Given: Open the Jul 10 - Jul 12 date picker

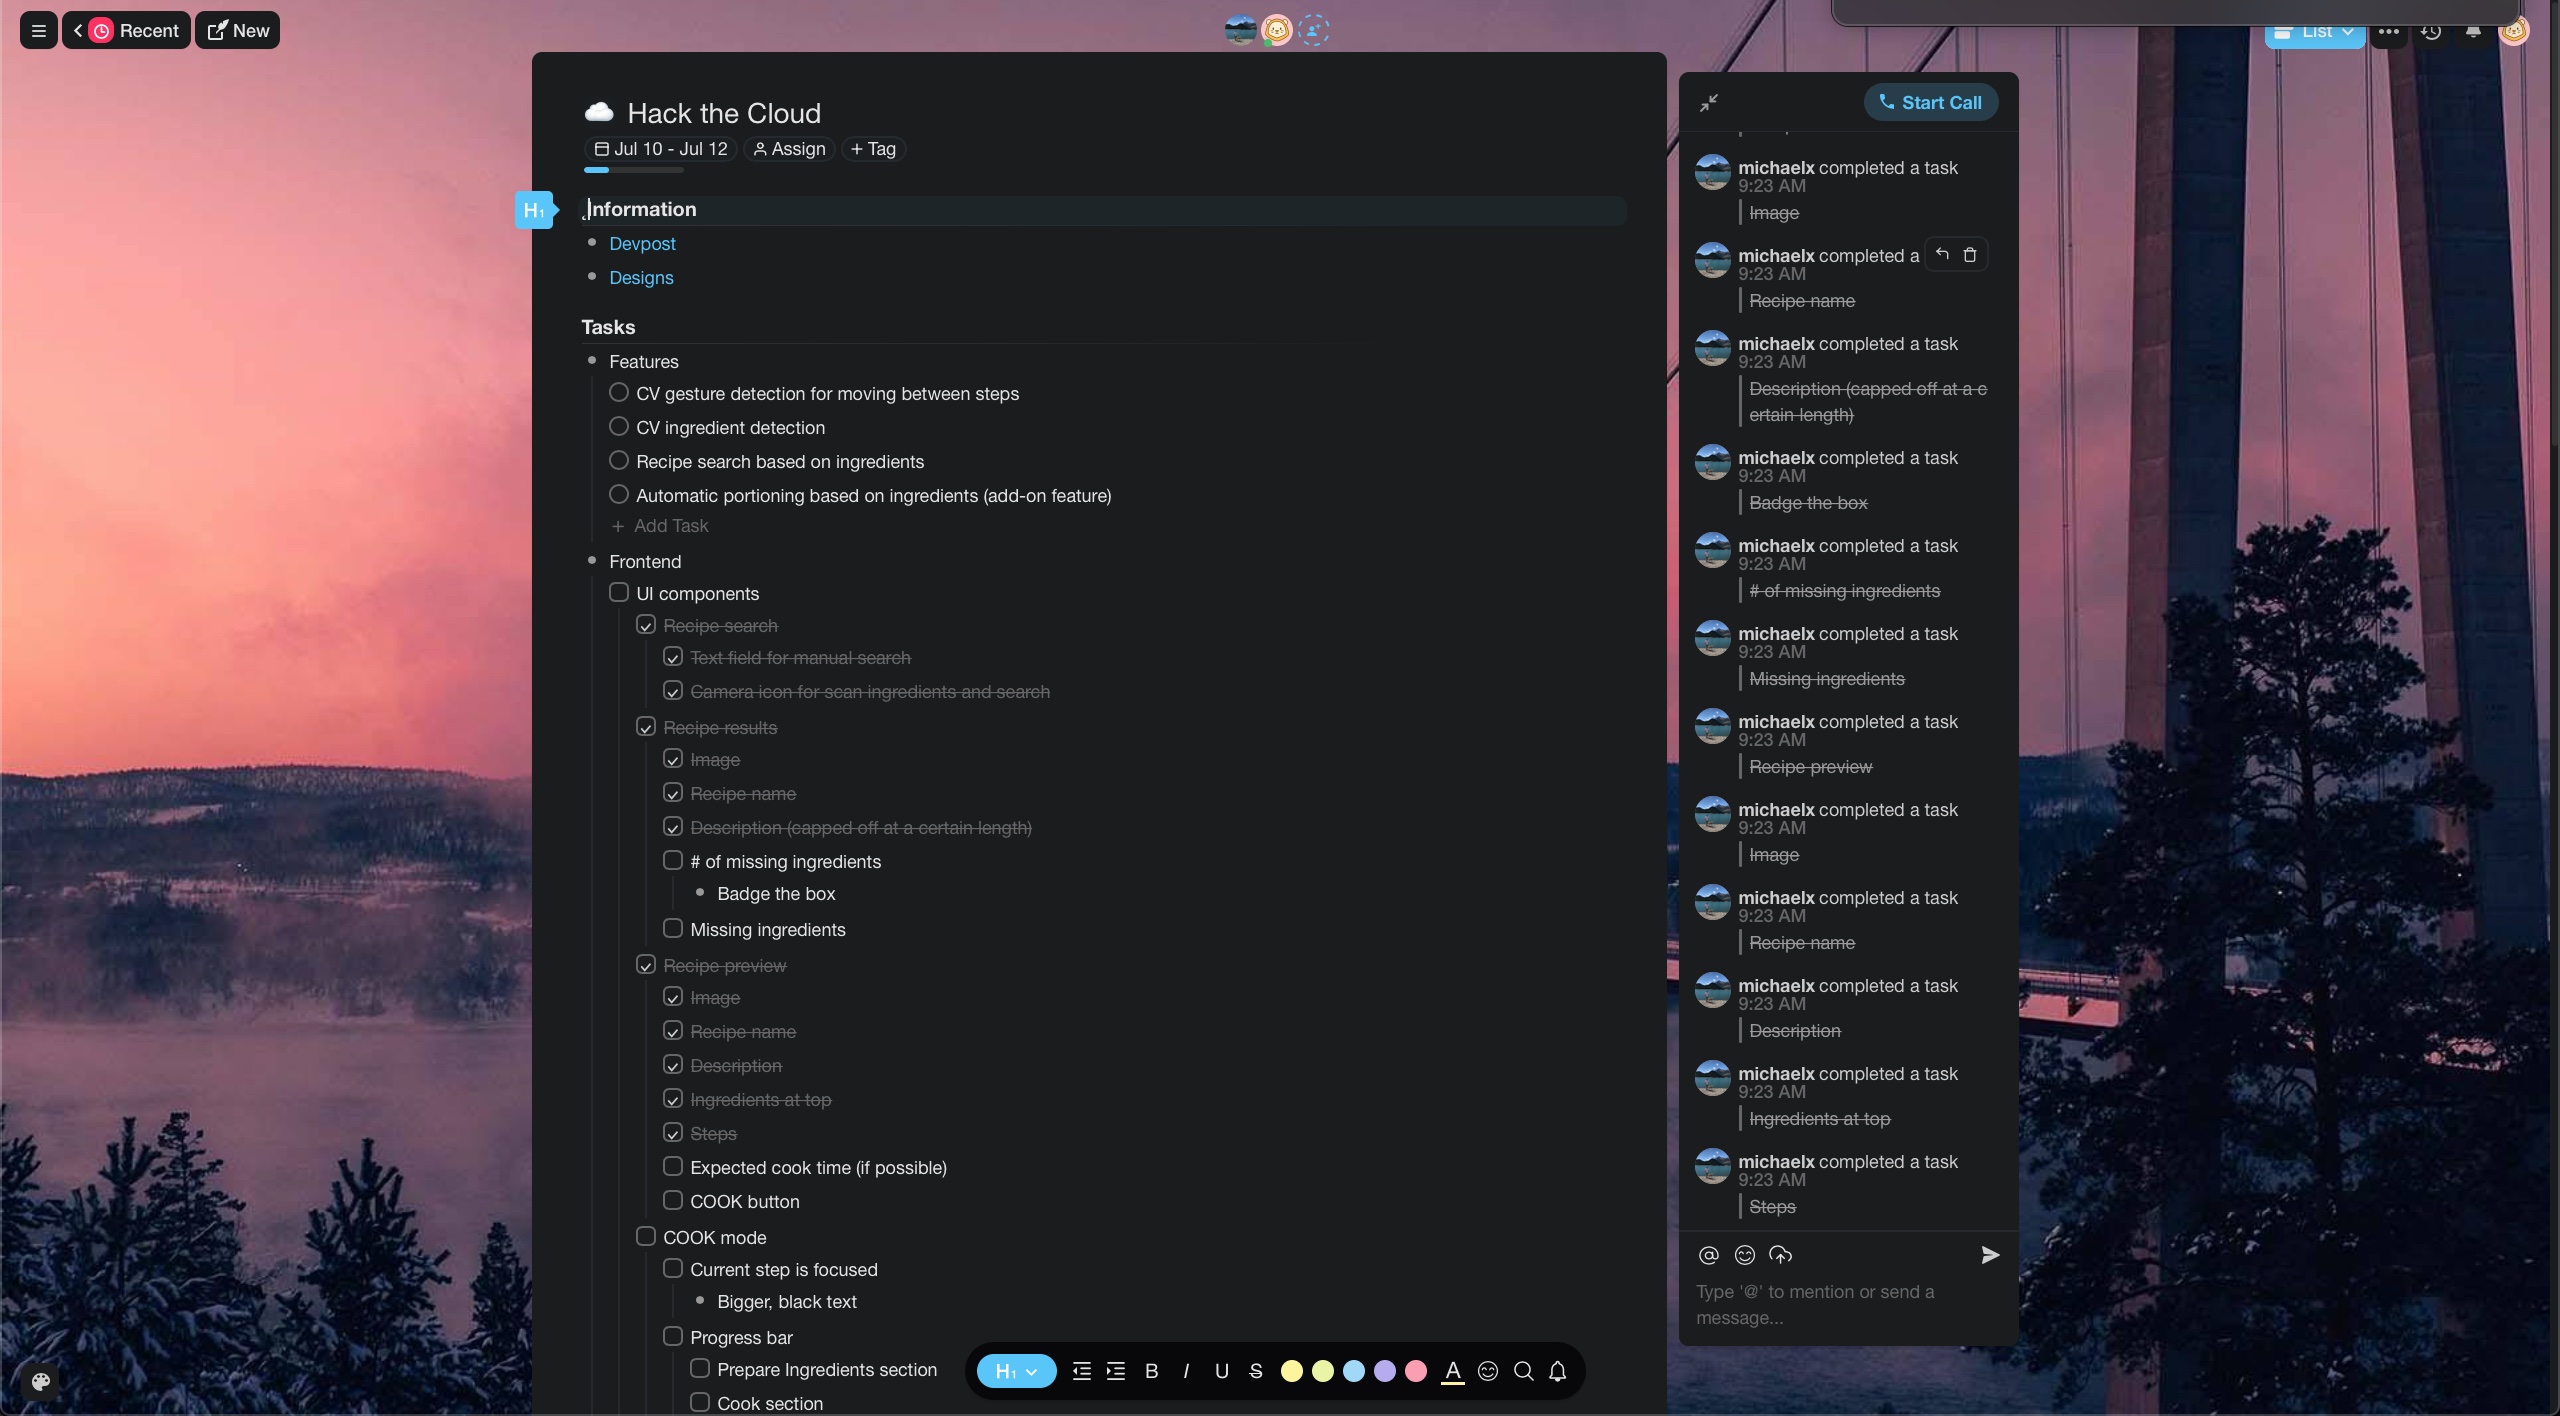Looking at the screenshot, I should tap(660, 149).
